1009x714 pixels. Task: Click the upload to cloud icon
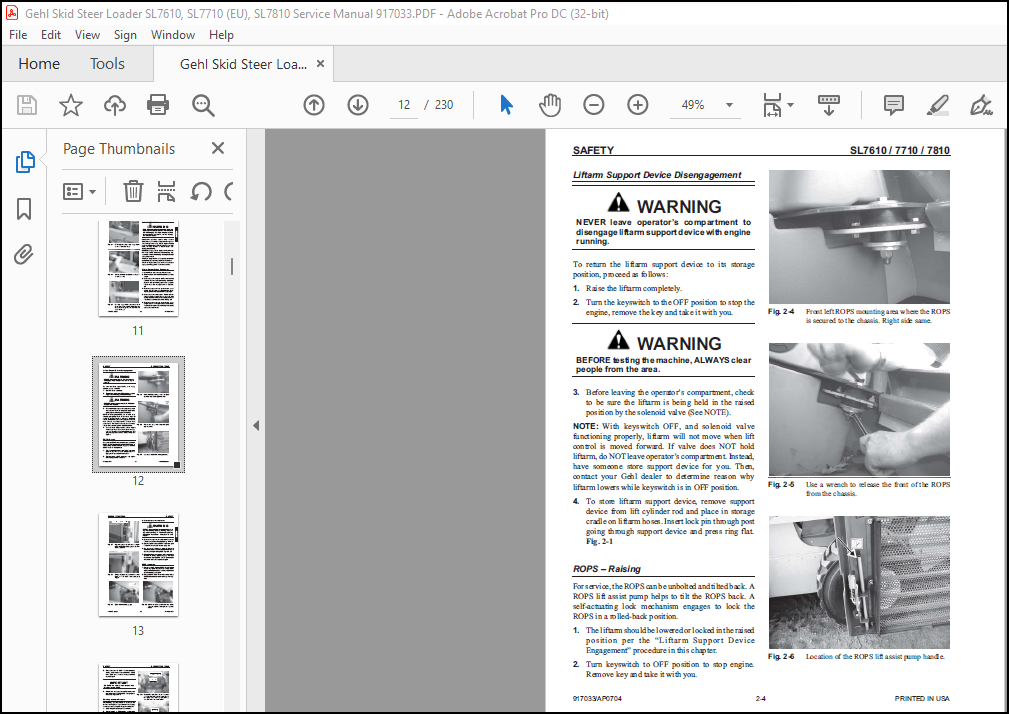pyautogui.click(x=115, y=105)
